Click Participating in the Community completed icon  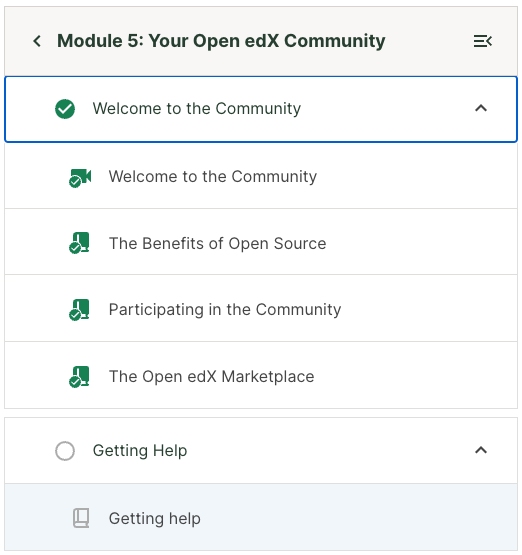tap(79, 309)
